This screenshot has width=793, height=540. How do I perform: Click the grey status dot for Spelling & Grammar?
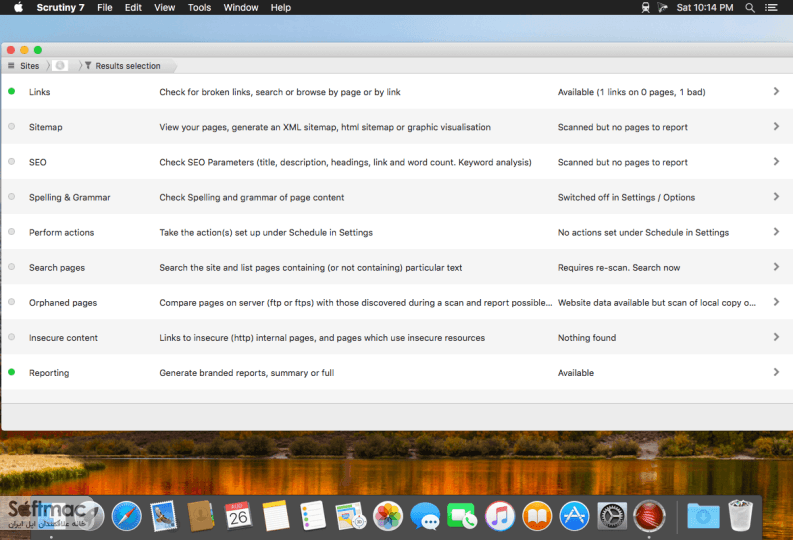click(x=12, y=197)
